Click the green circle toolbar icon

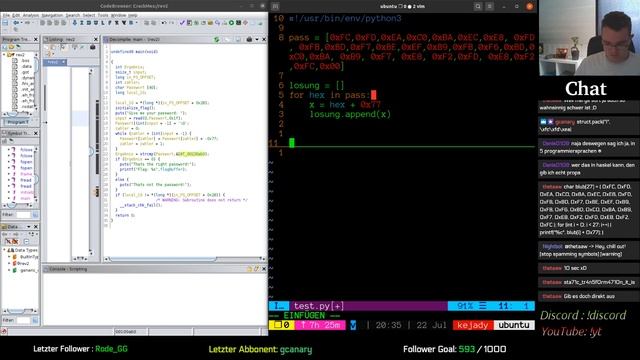231,23
